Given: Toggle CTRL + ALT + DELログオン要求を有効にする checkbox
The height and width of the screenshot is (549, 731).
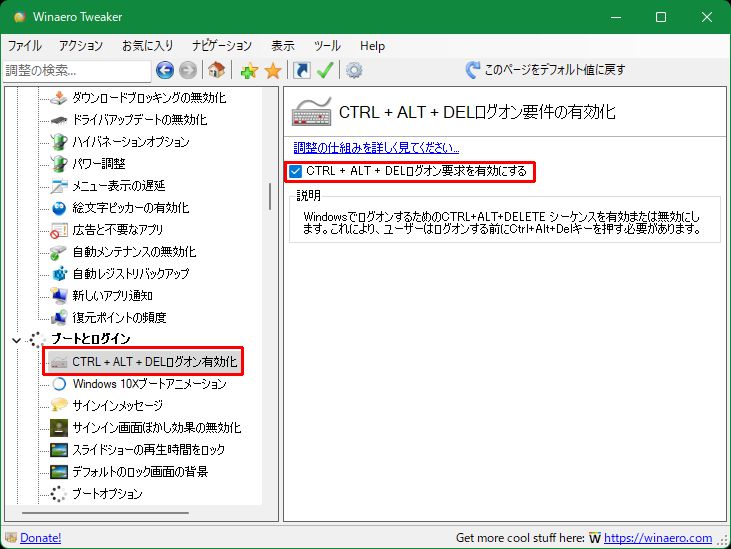Looking at the screenshot, I should click(296, 172).
